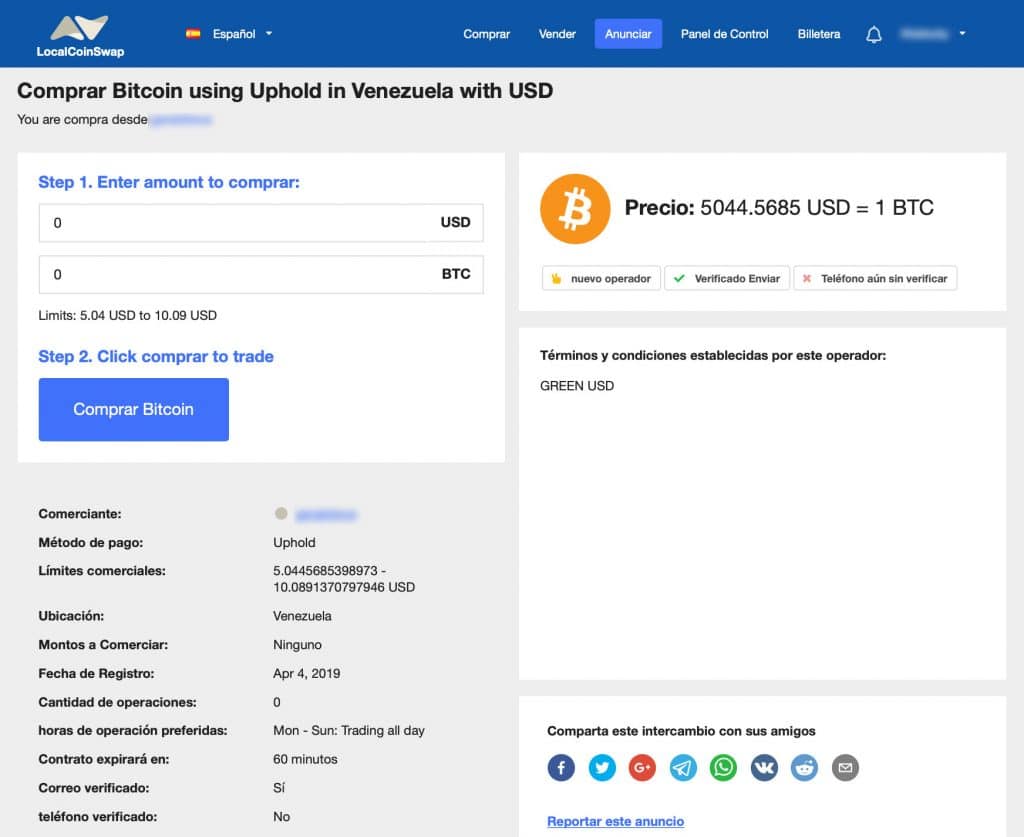The image size is (1024, 837).
Task: Click the 'Venezuela' location value
Action: click(x=302, y=616)
